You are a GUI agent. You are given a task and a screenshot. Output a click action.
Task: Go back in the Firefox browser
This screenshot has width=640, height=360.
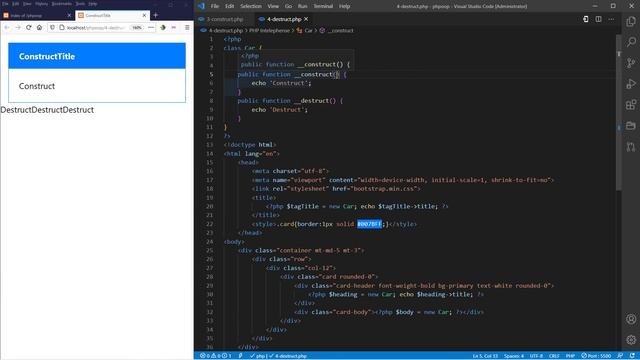(x=7, y=27)
